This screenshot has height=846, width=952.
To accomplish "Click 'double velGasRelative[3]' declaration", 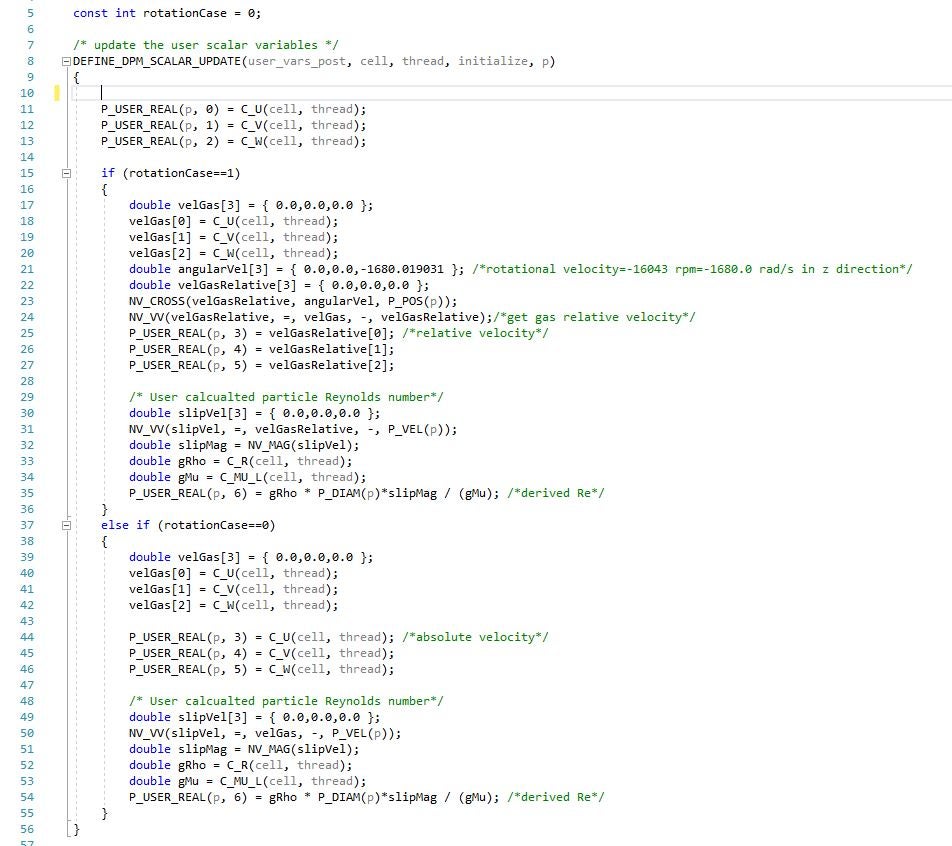I will (279, 285).
